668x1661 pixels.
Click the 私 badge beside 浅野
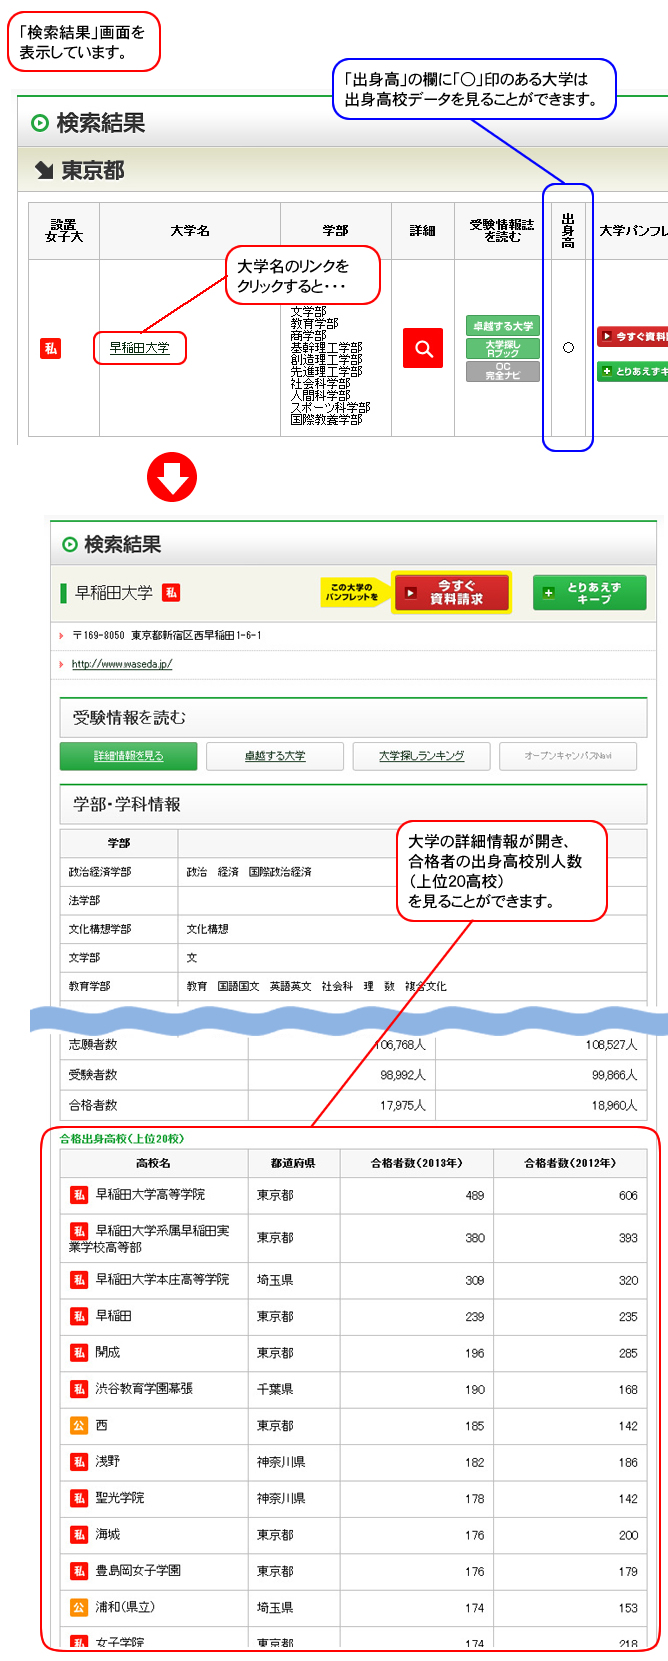[79, 1462]
